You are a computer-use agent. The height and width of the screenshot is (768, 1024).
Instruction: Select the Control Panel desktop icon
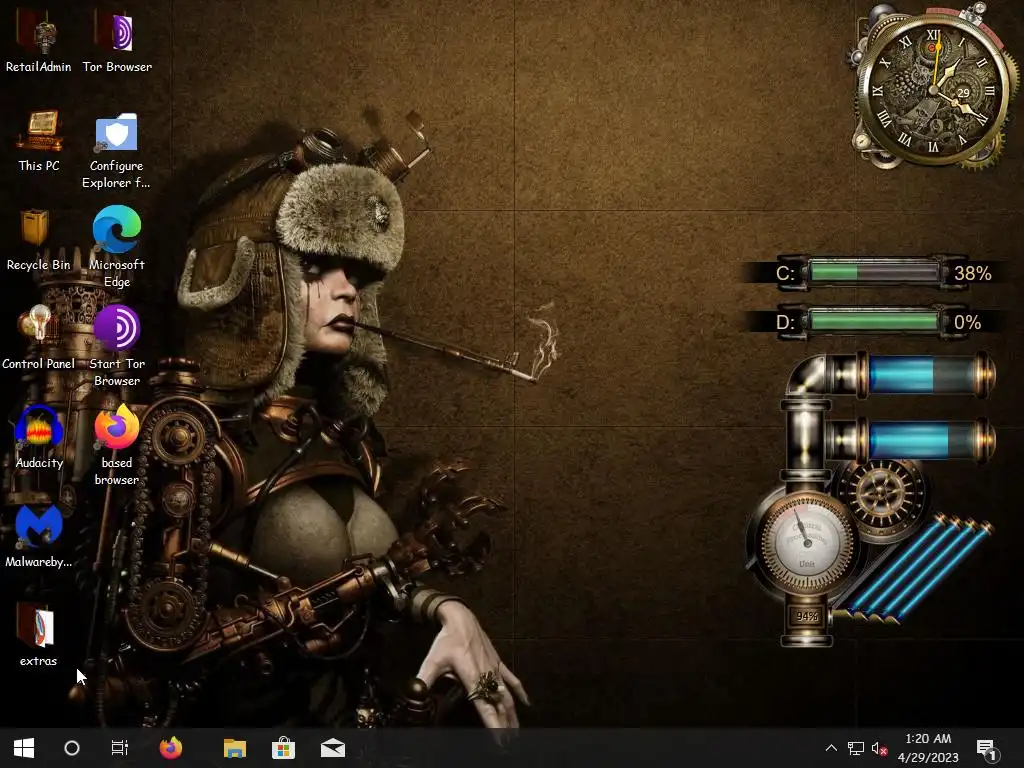click(x=39, y=338)
